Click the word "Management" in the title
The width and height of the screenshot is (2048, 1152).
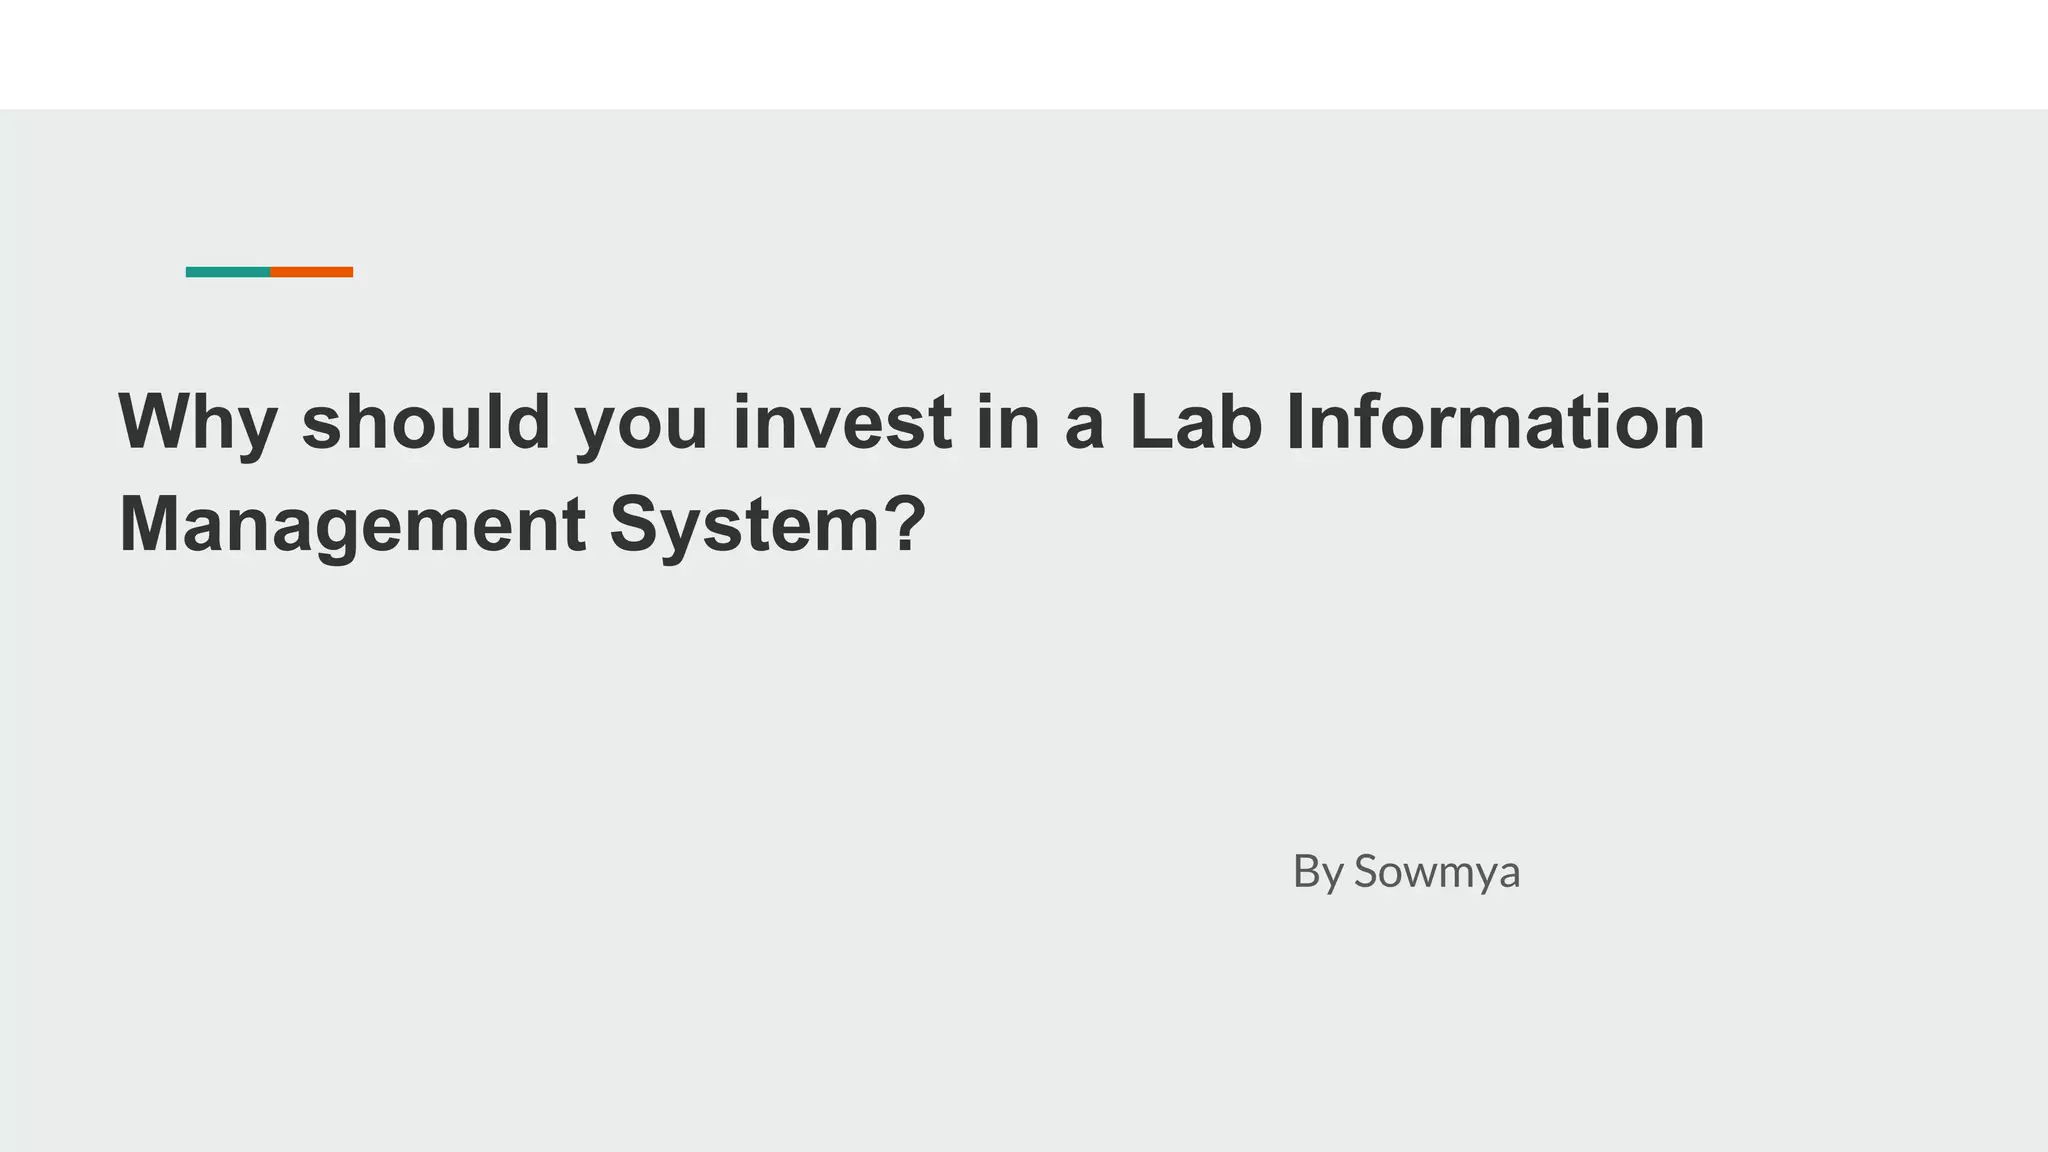(352, 525)
